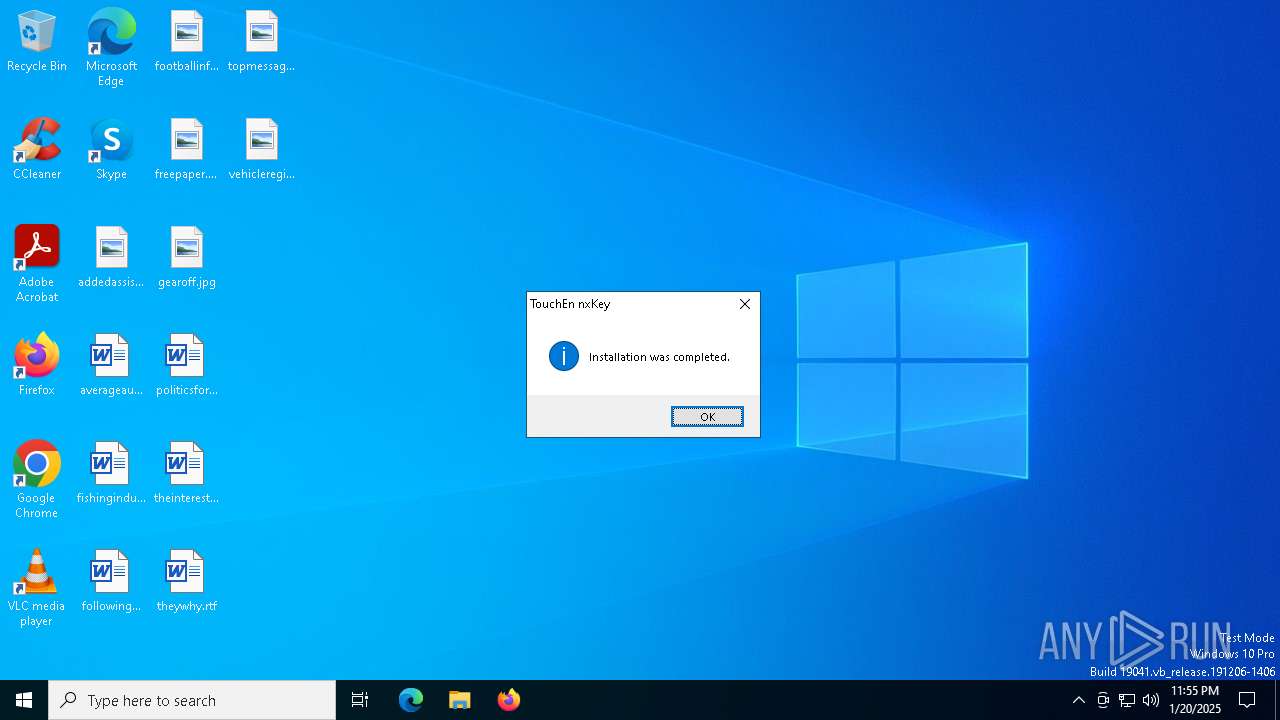Select the Adobe Acrobat desktop shortcut
Viewport: 1280px width, 720px height.
pos(37,264)
